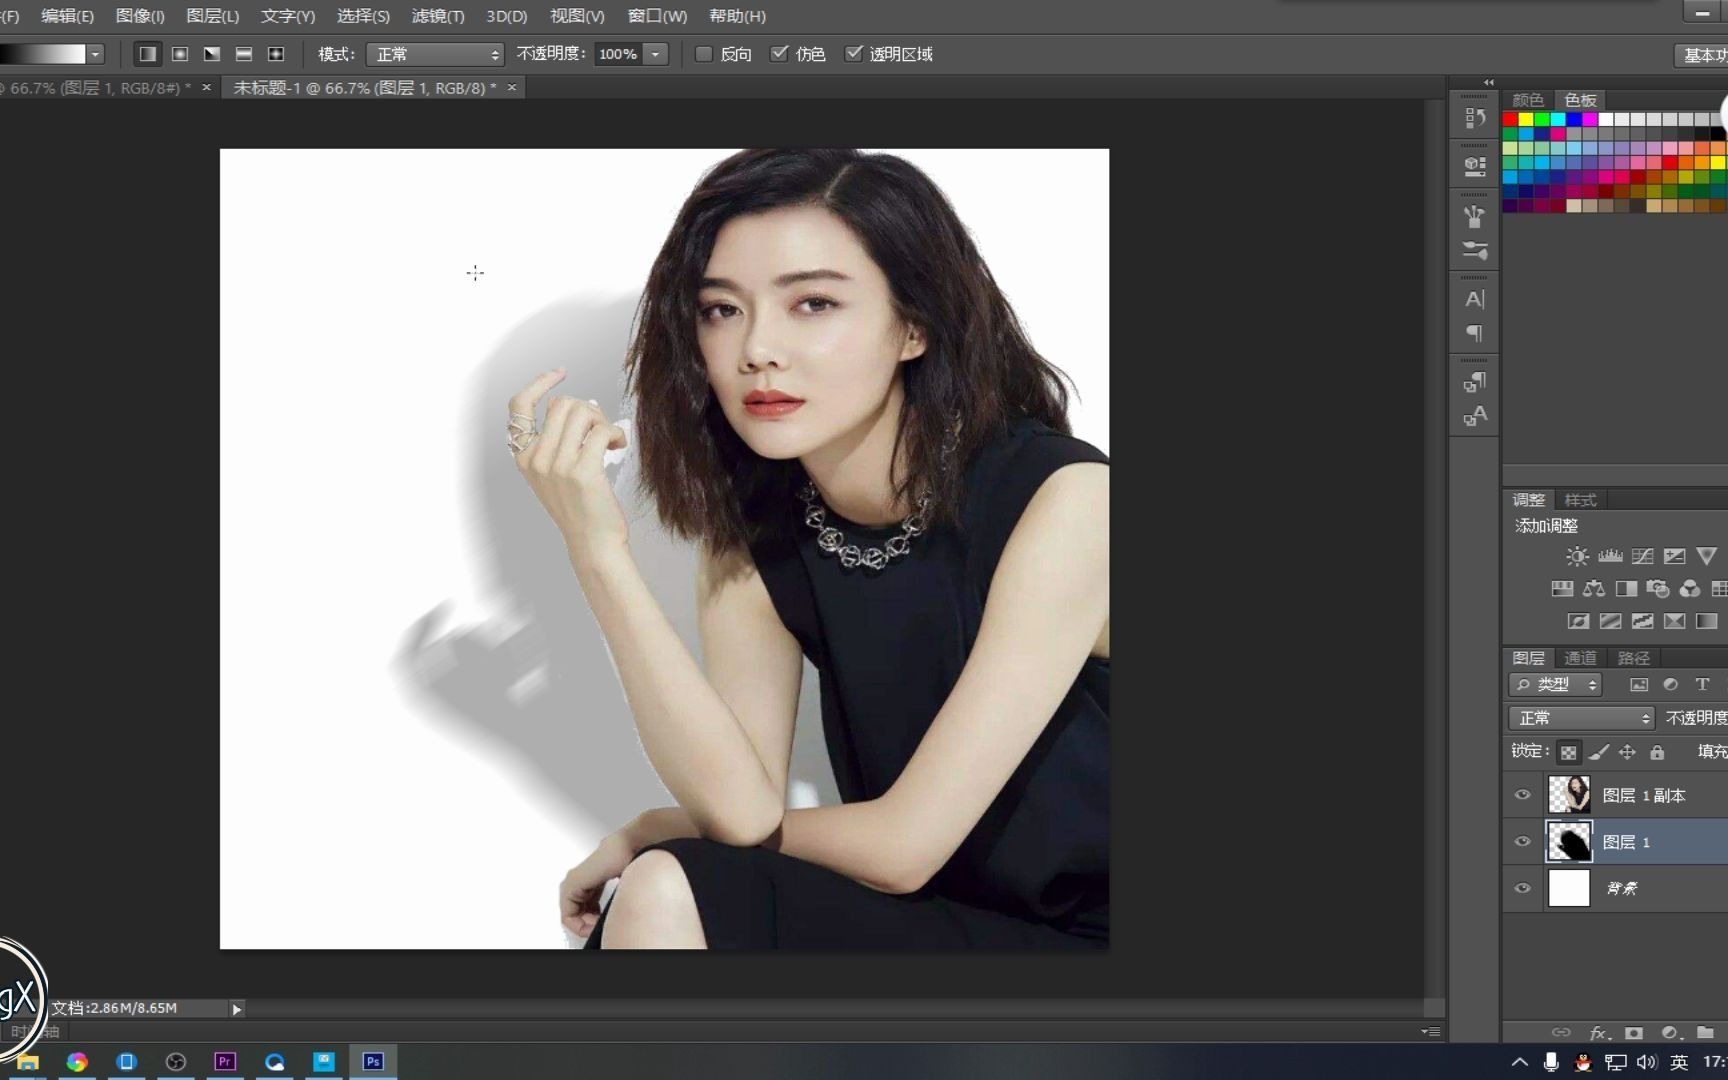Open the History panel icon
1728x1080 pixels.
click(x=1475, y=118)
